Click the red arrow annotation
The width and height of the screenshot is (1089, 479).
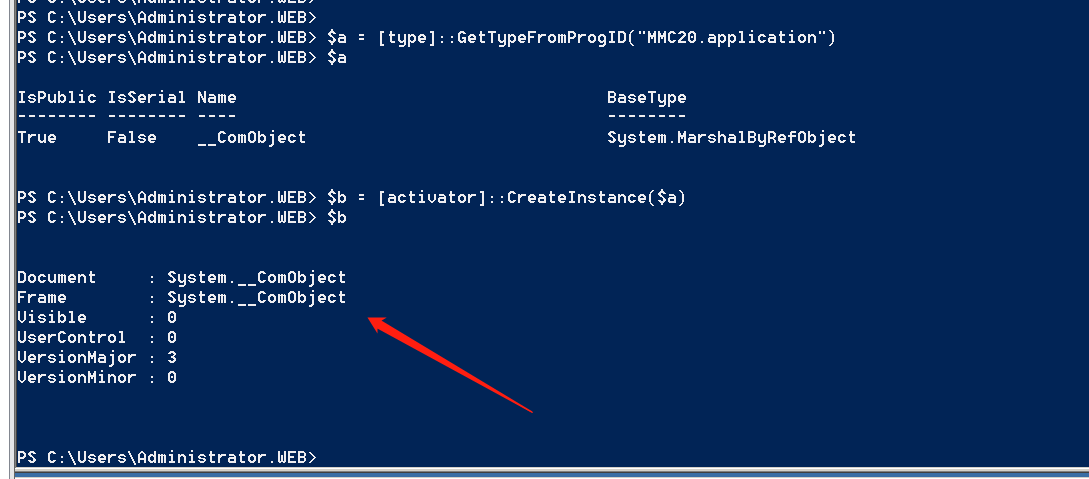tap(450, 365)
